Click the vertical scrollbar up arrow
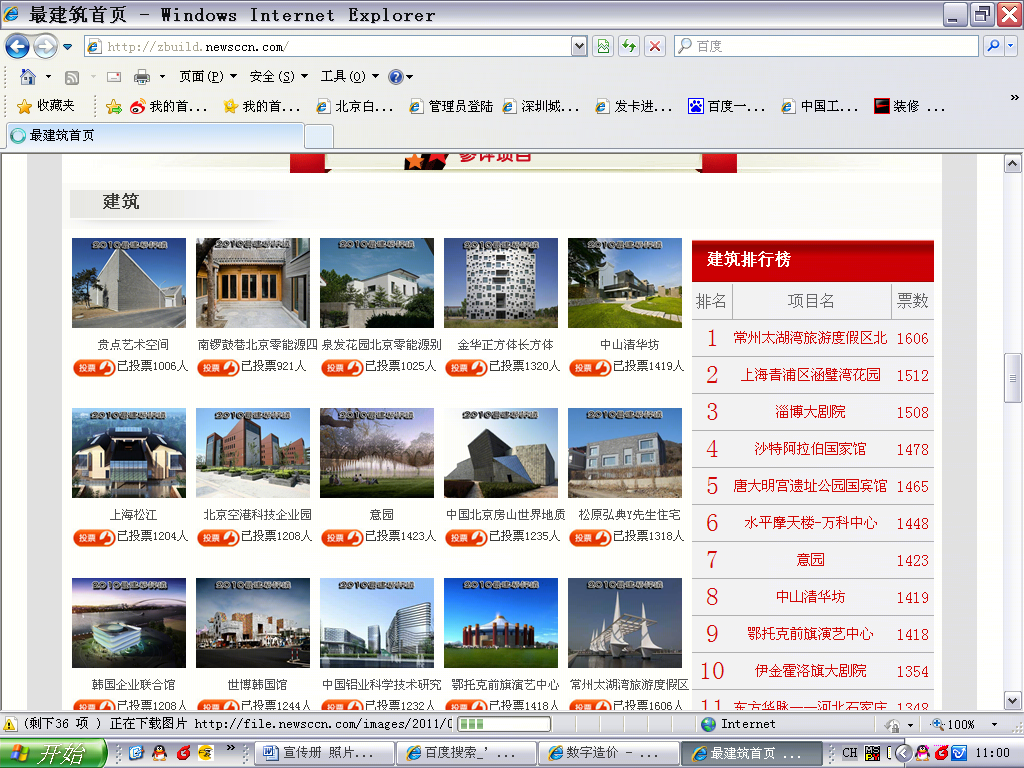 pyautogui.click(x=1012, y=163)
